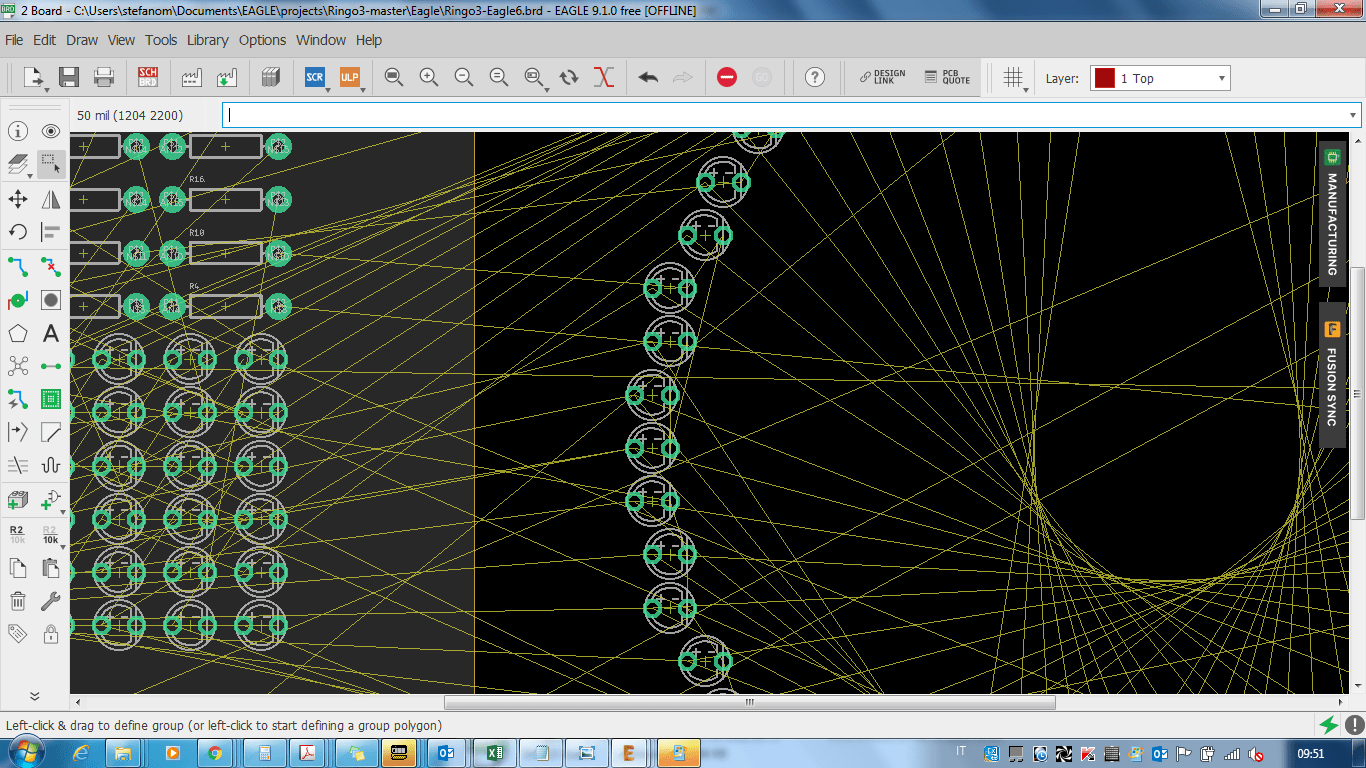Choose the Rotate tool
The width and height of the screenshot is (1366, 768).
18,232
